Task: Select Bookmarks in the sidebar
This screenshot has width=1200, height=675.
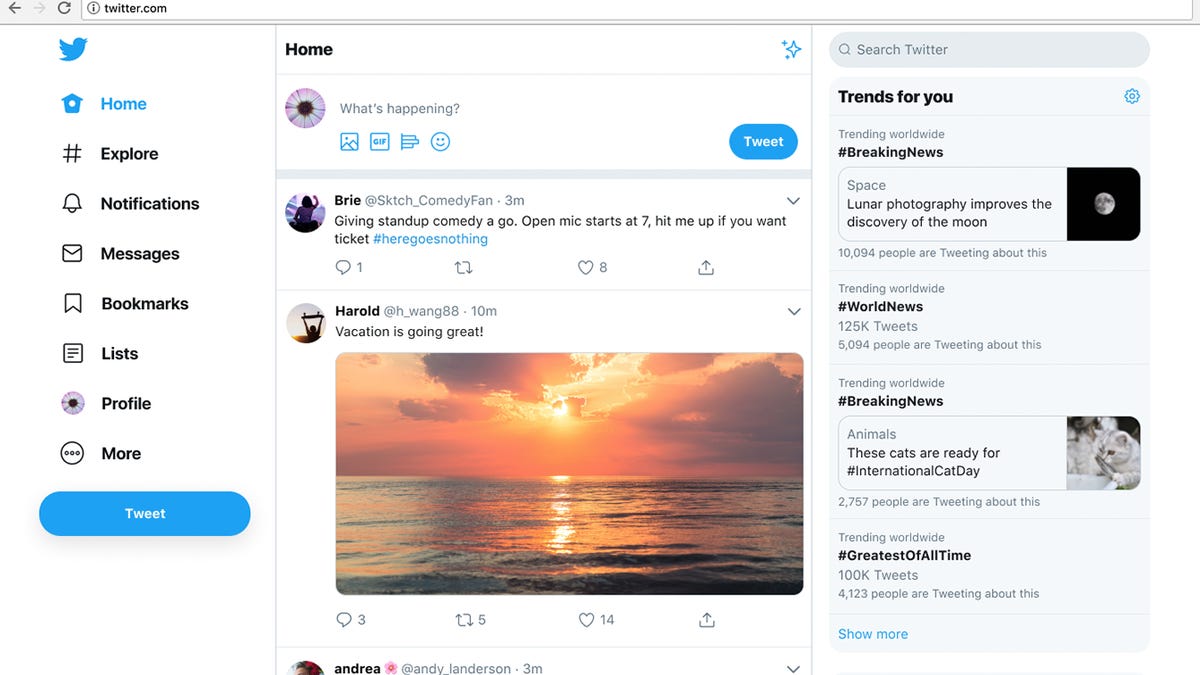Action: click(x=143, y=303)
